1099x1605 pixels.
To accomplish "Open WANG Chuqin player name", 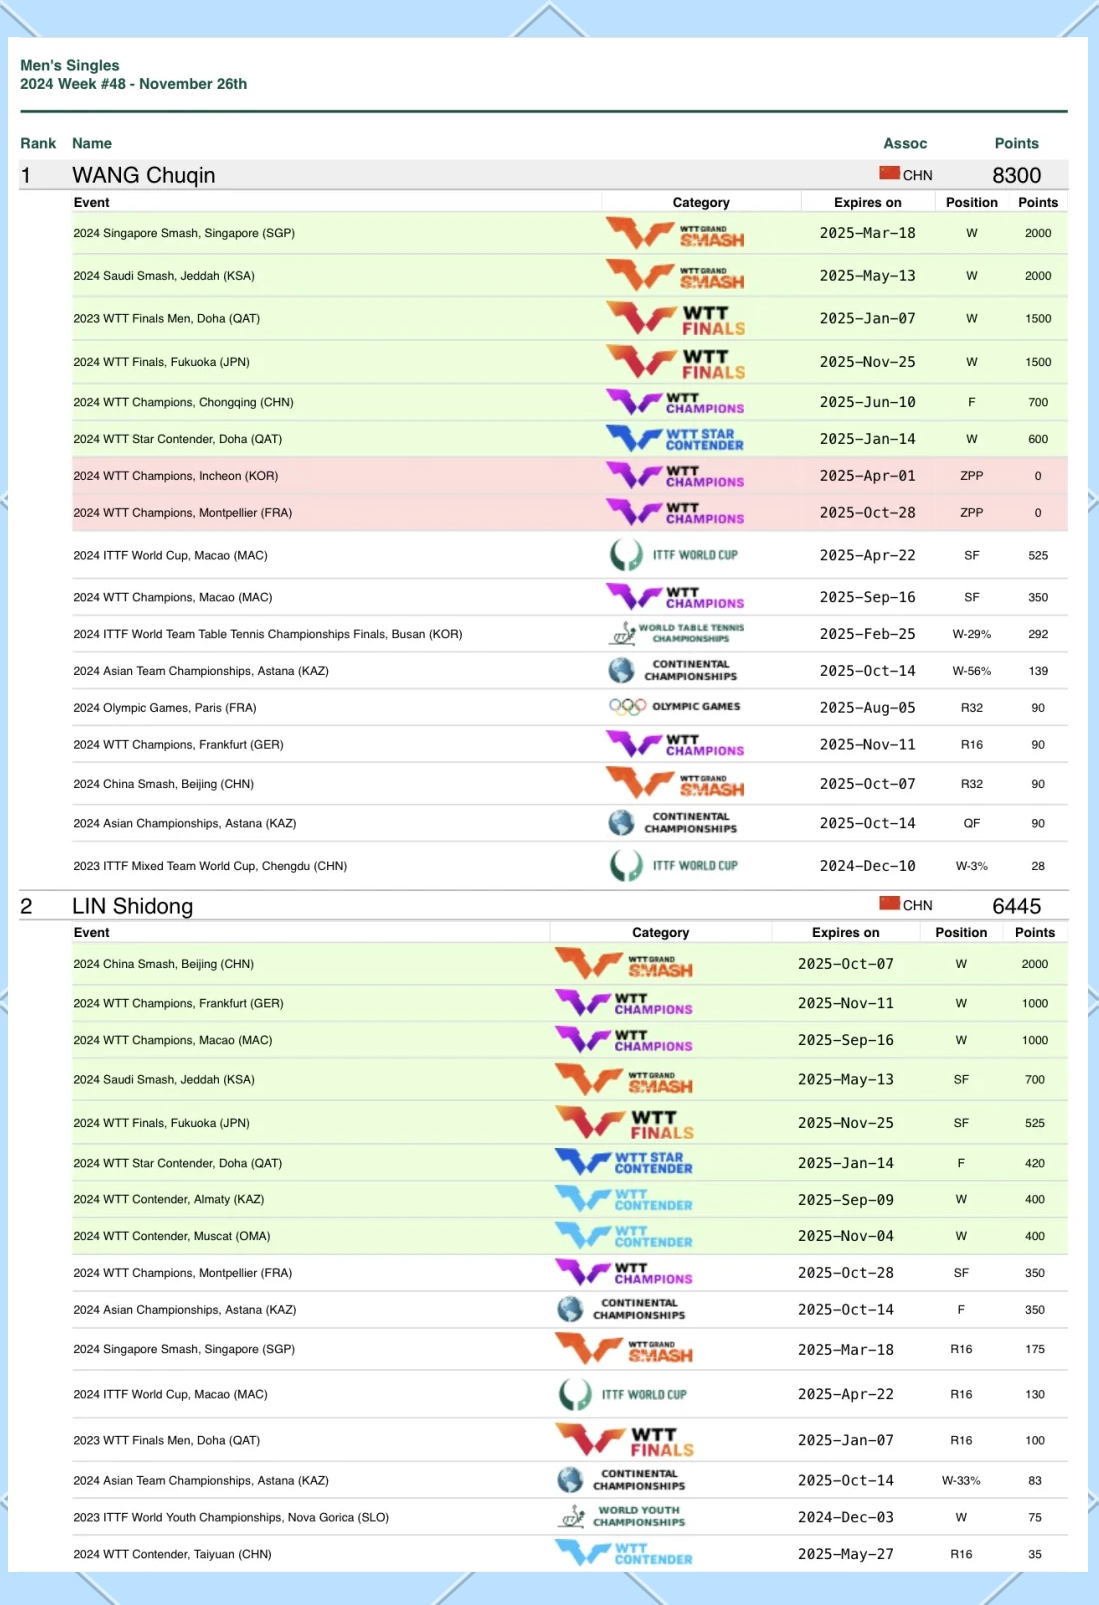I will tap(143, 175).
